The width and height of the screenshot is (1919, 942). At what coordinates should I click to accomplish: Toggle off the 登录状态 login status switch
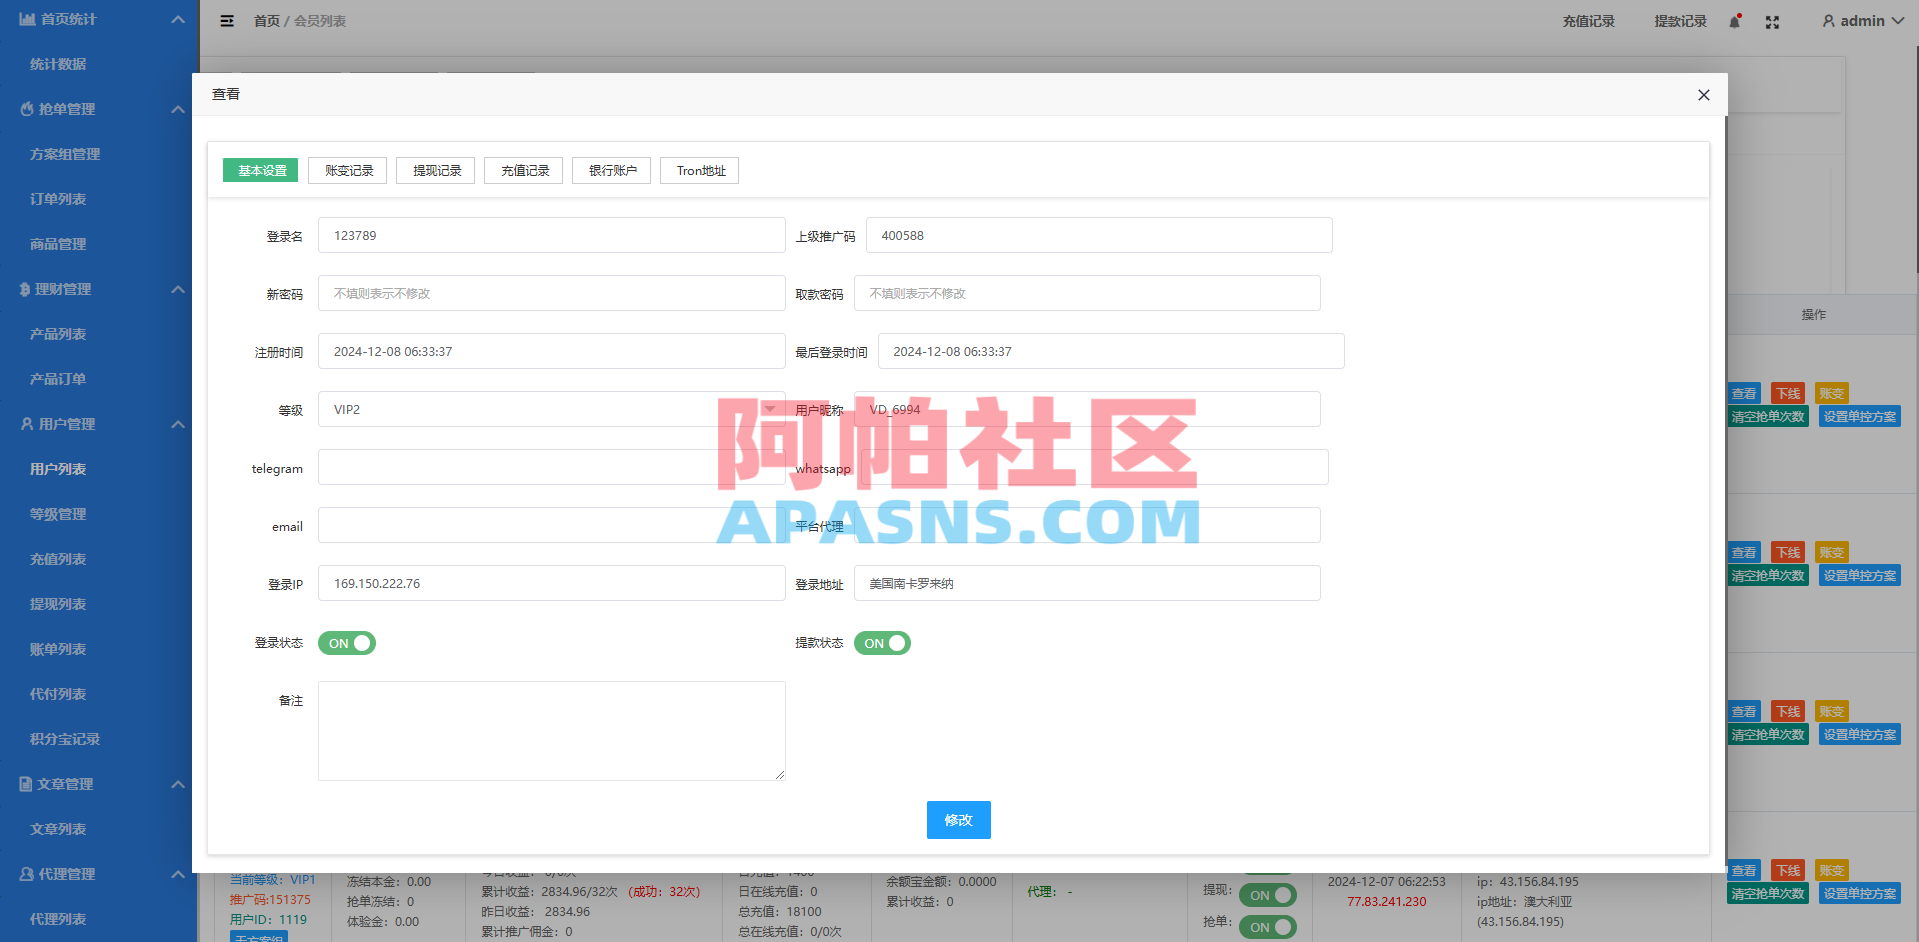click(346, 643)
